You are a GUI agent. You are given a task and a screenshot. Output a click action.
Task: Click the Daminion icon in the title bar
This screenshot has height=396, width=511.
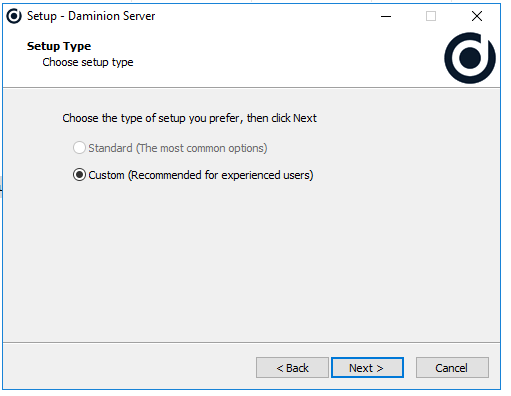coord(14,16)
